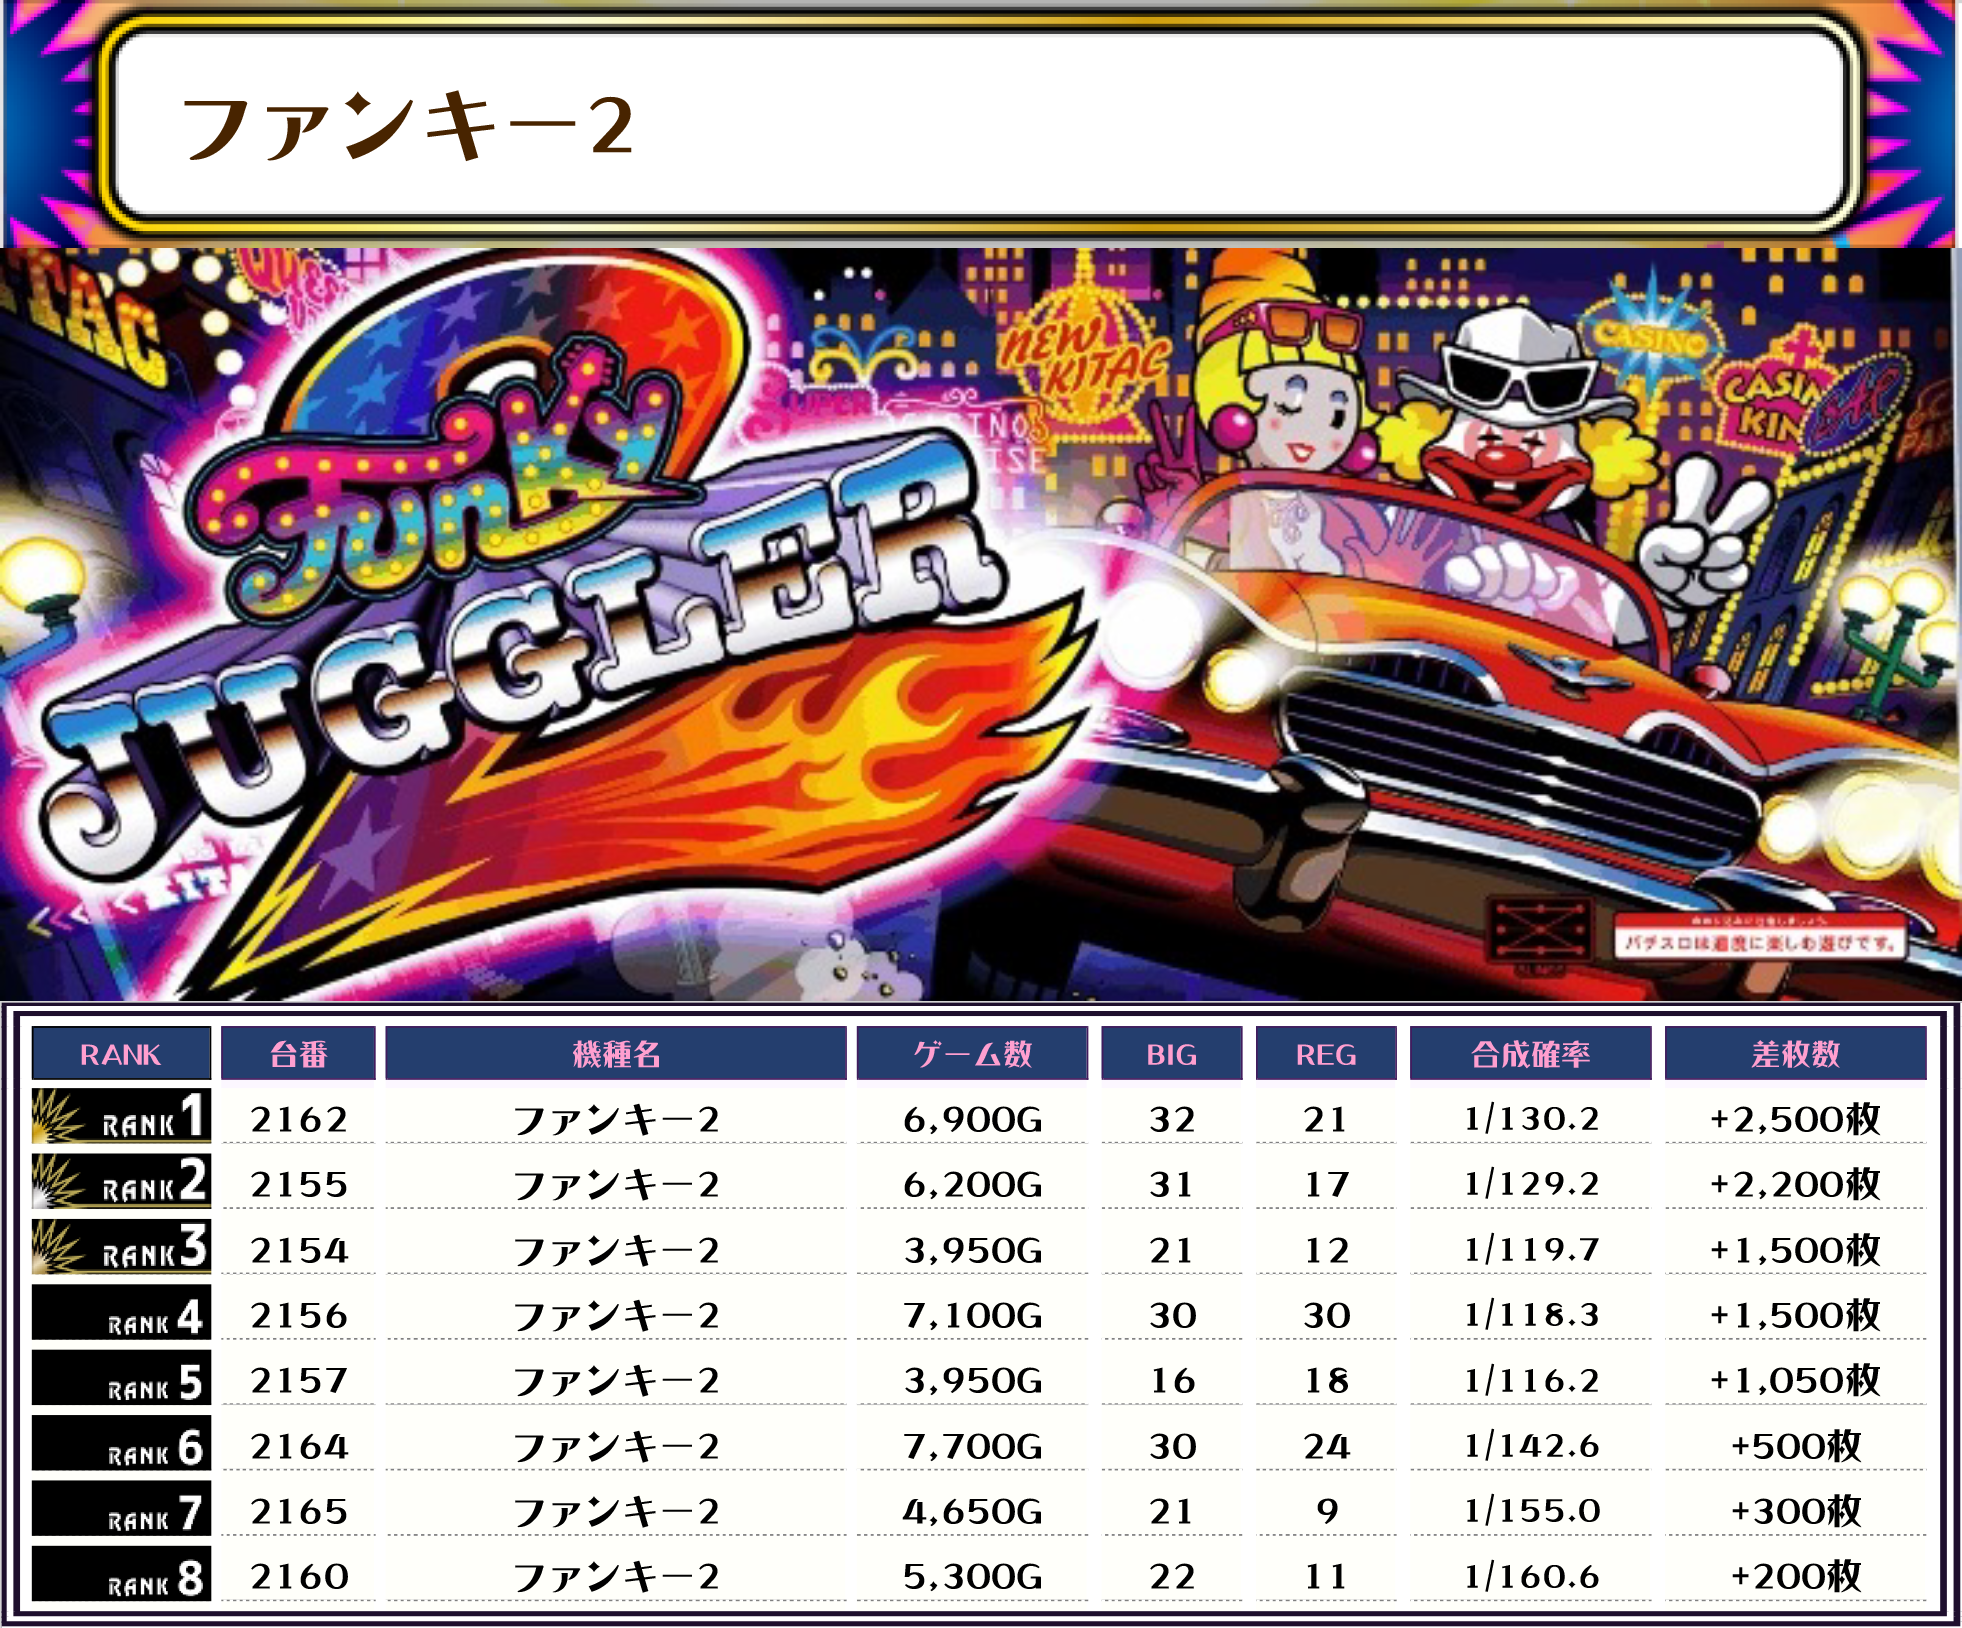Click the ファンキー2 title heading
1962x1628 pixels.
[x=407, y=127]
